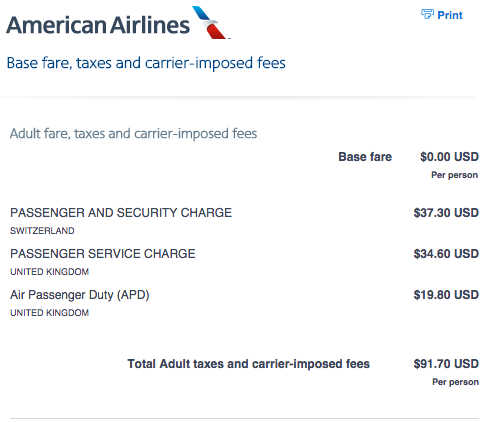Click the $37.30 USD amount

(x=446, y=213)
